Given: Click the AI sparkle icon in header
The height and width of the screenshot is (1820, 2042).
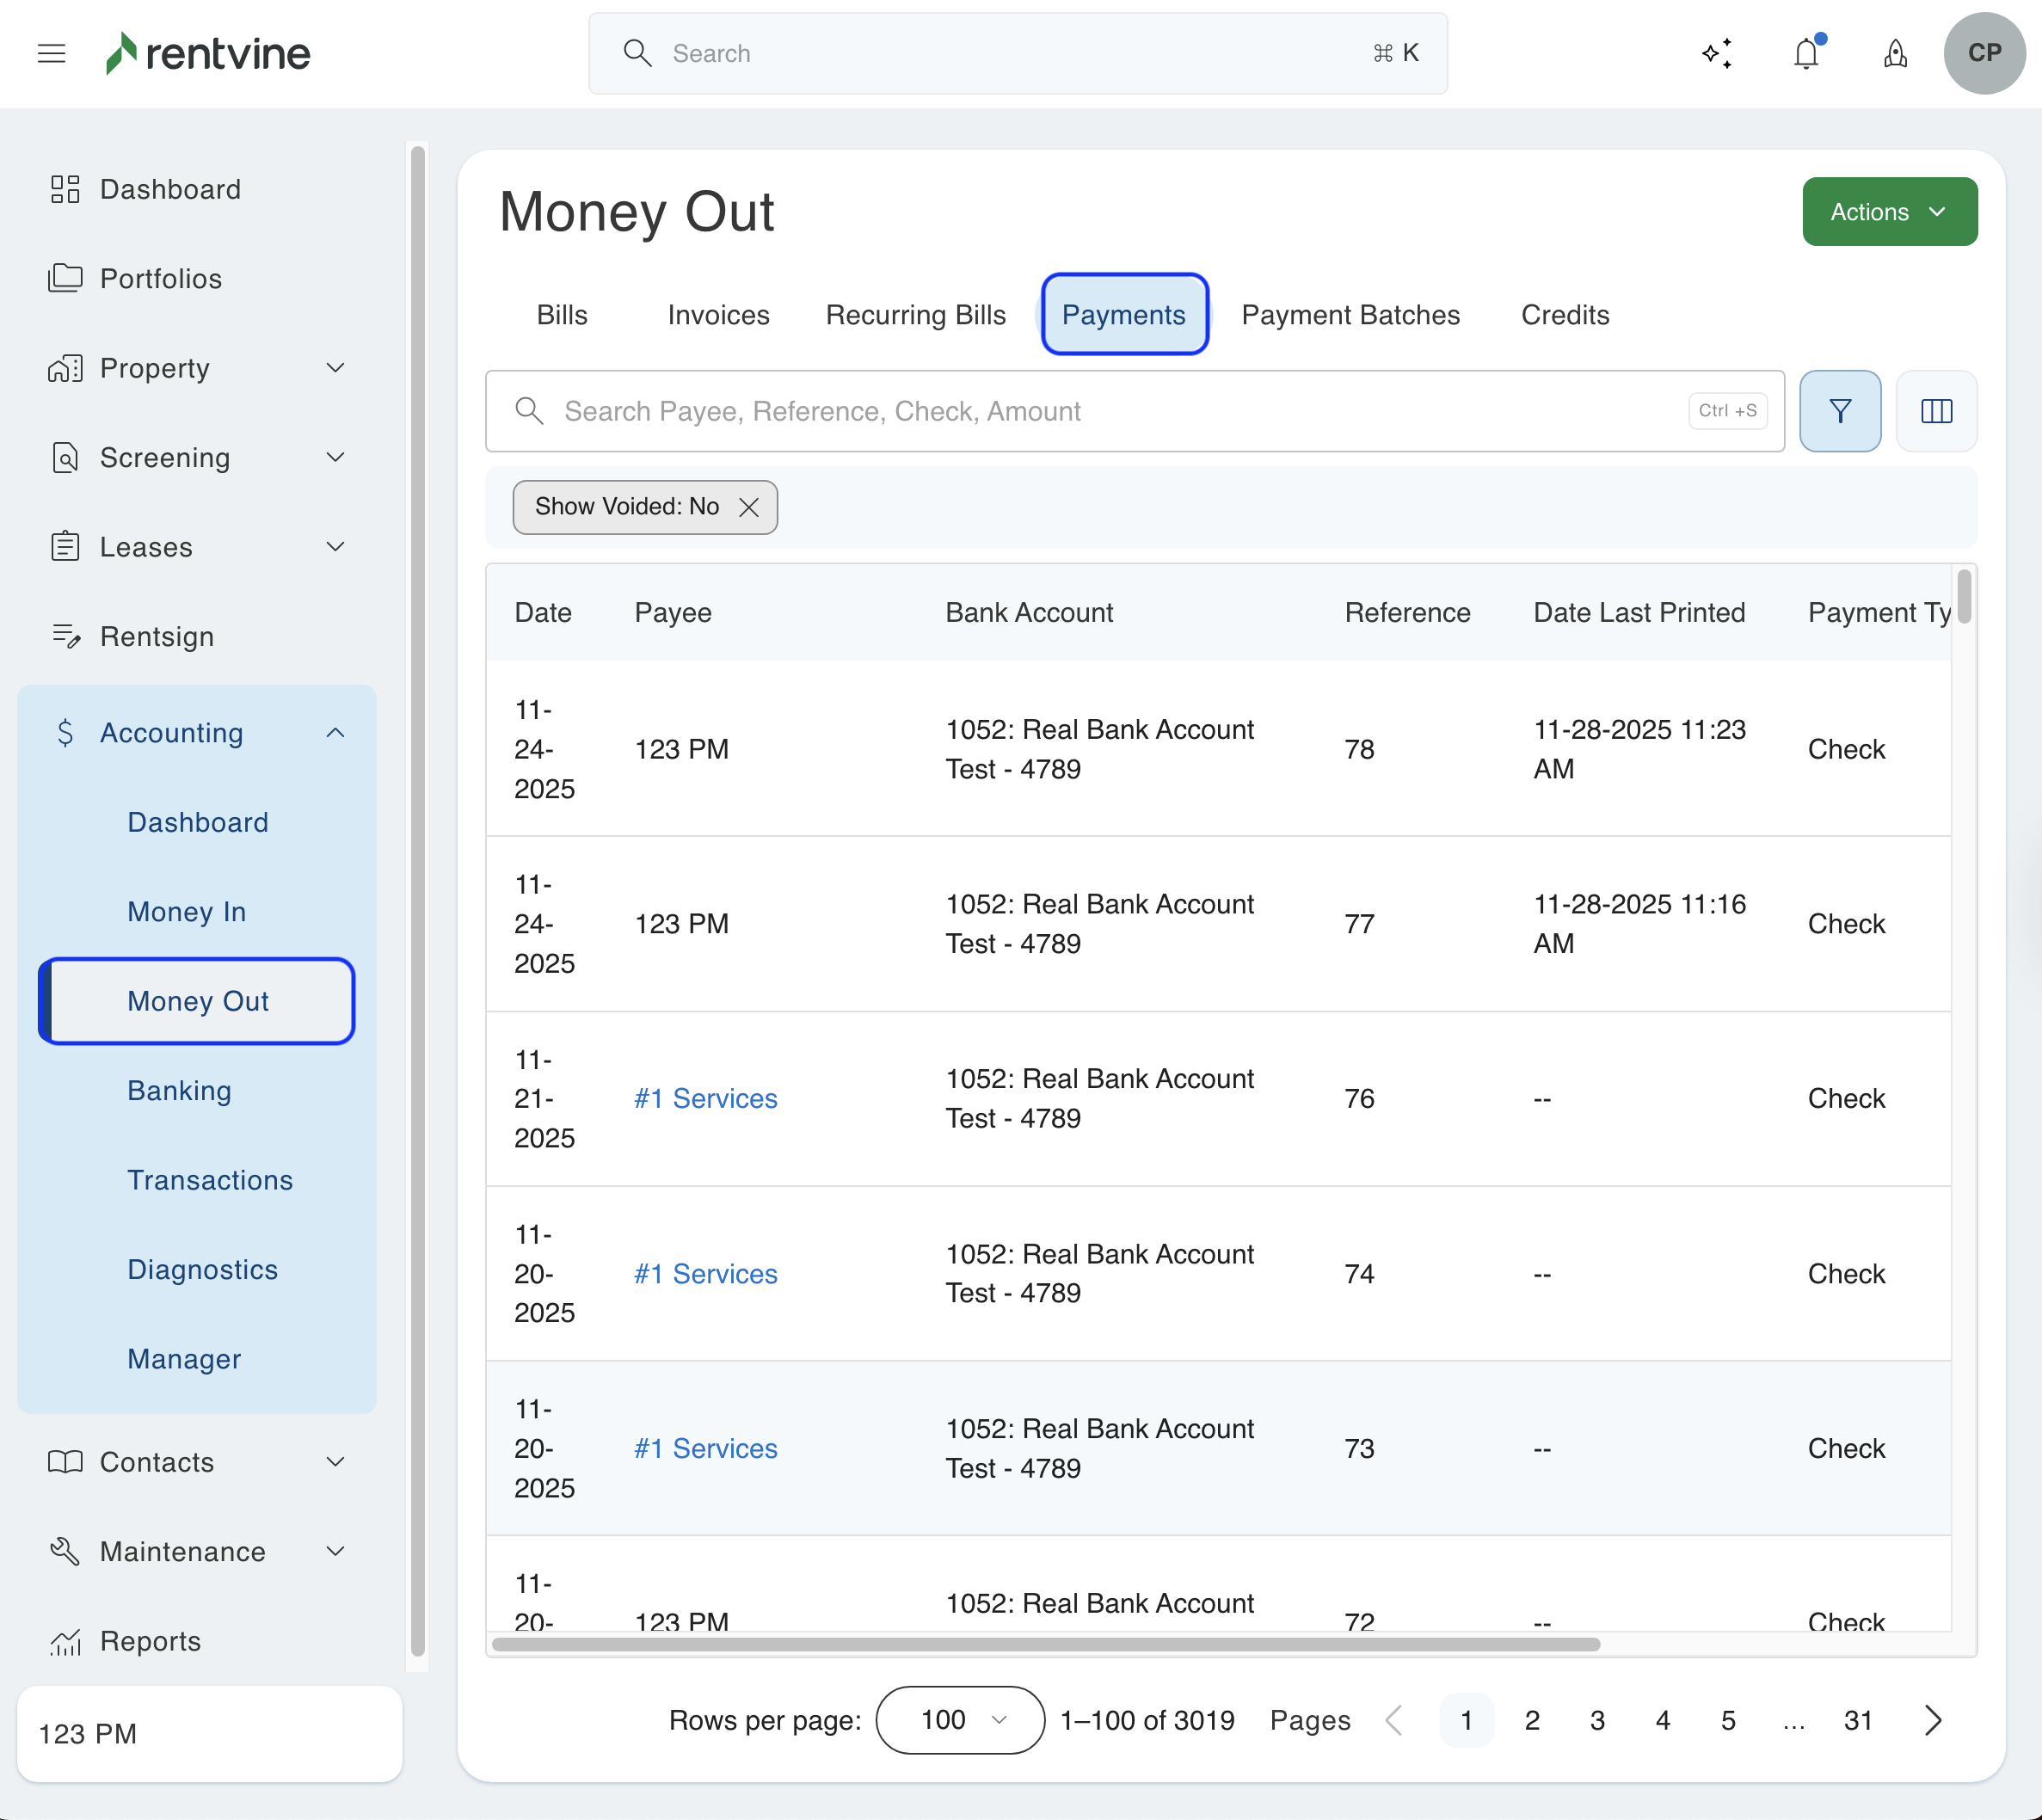Looking at the screenshot, I should point(1717,53).
